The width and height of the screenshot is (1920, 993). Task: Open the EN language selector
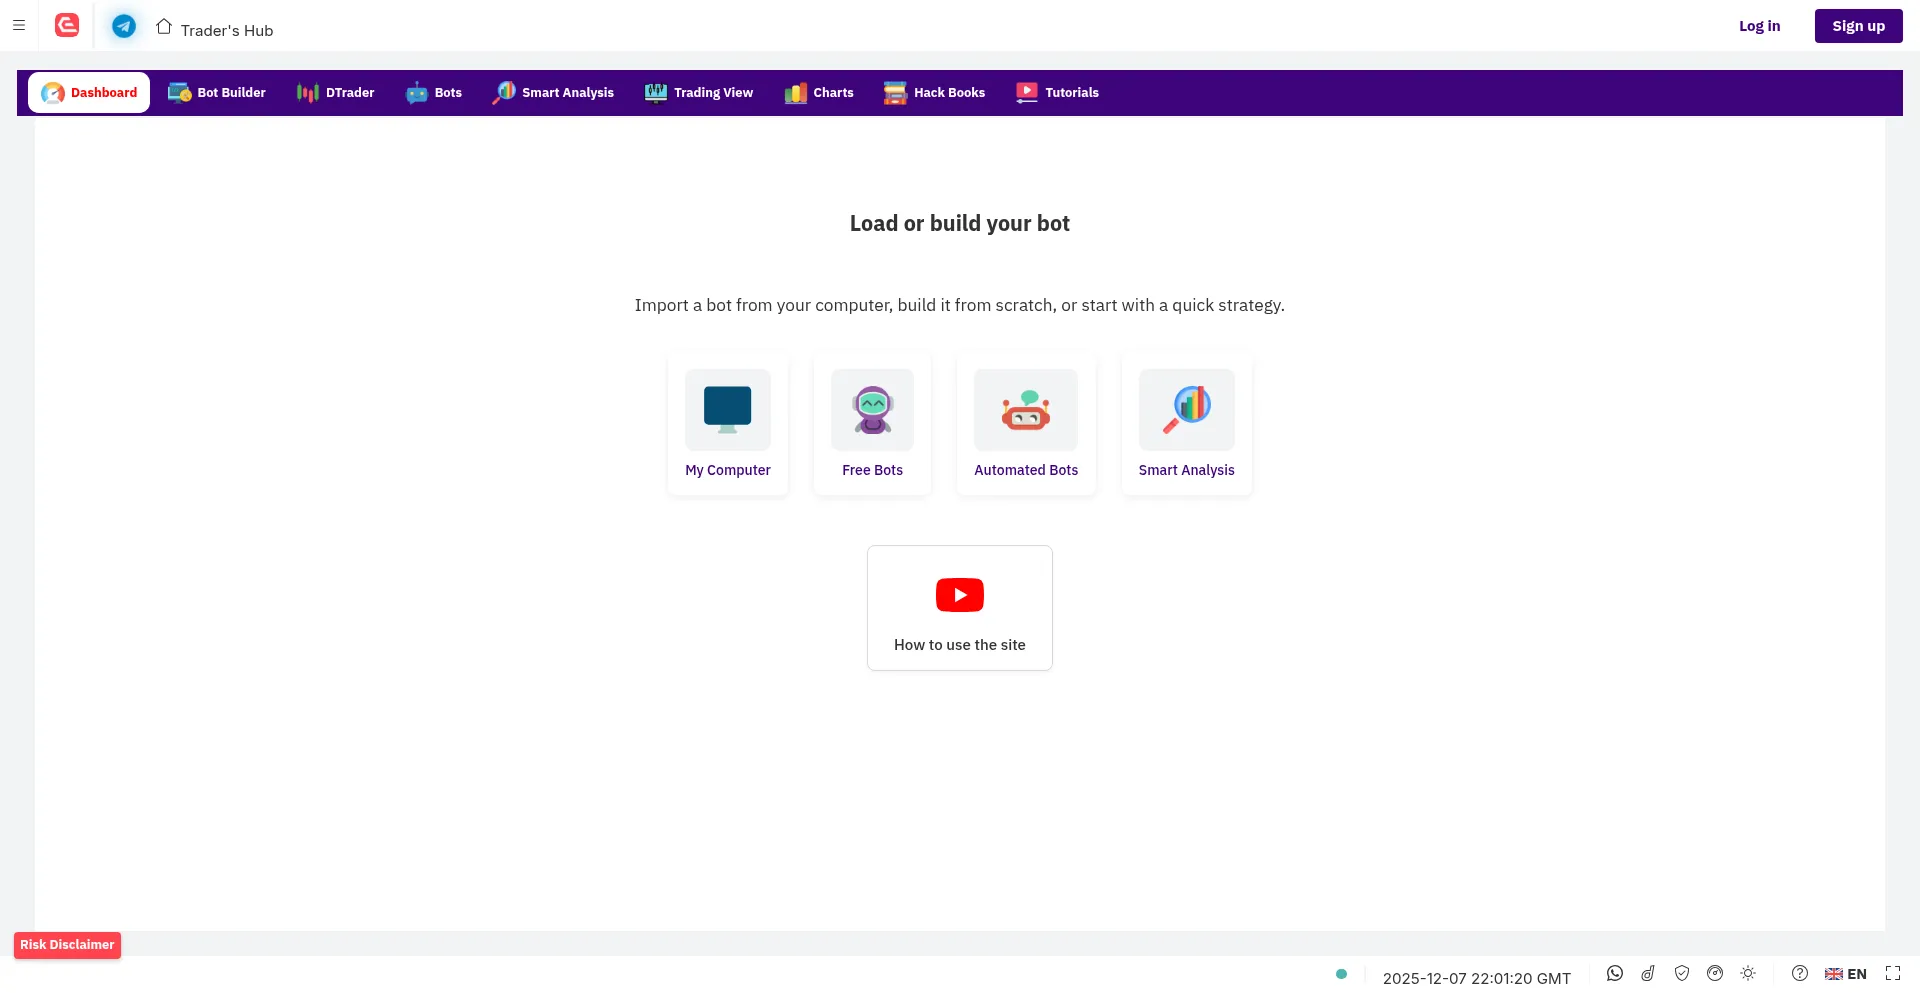pyautogui.click(x=1846, y=974)
